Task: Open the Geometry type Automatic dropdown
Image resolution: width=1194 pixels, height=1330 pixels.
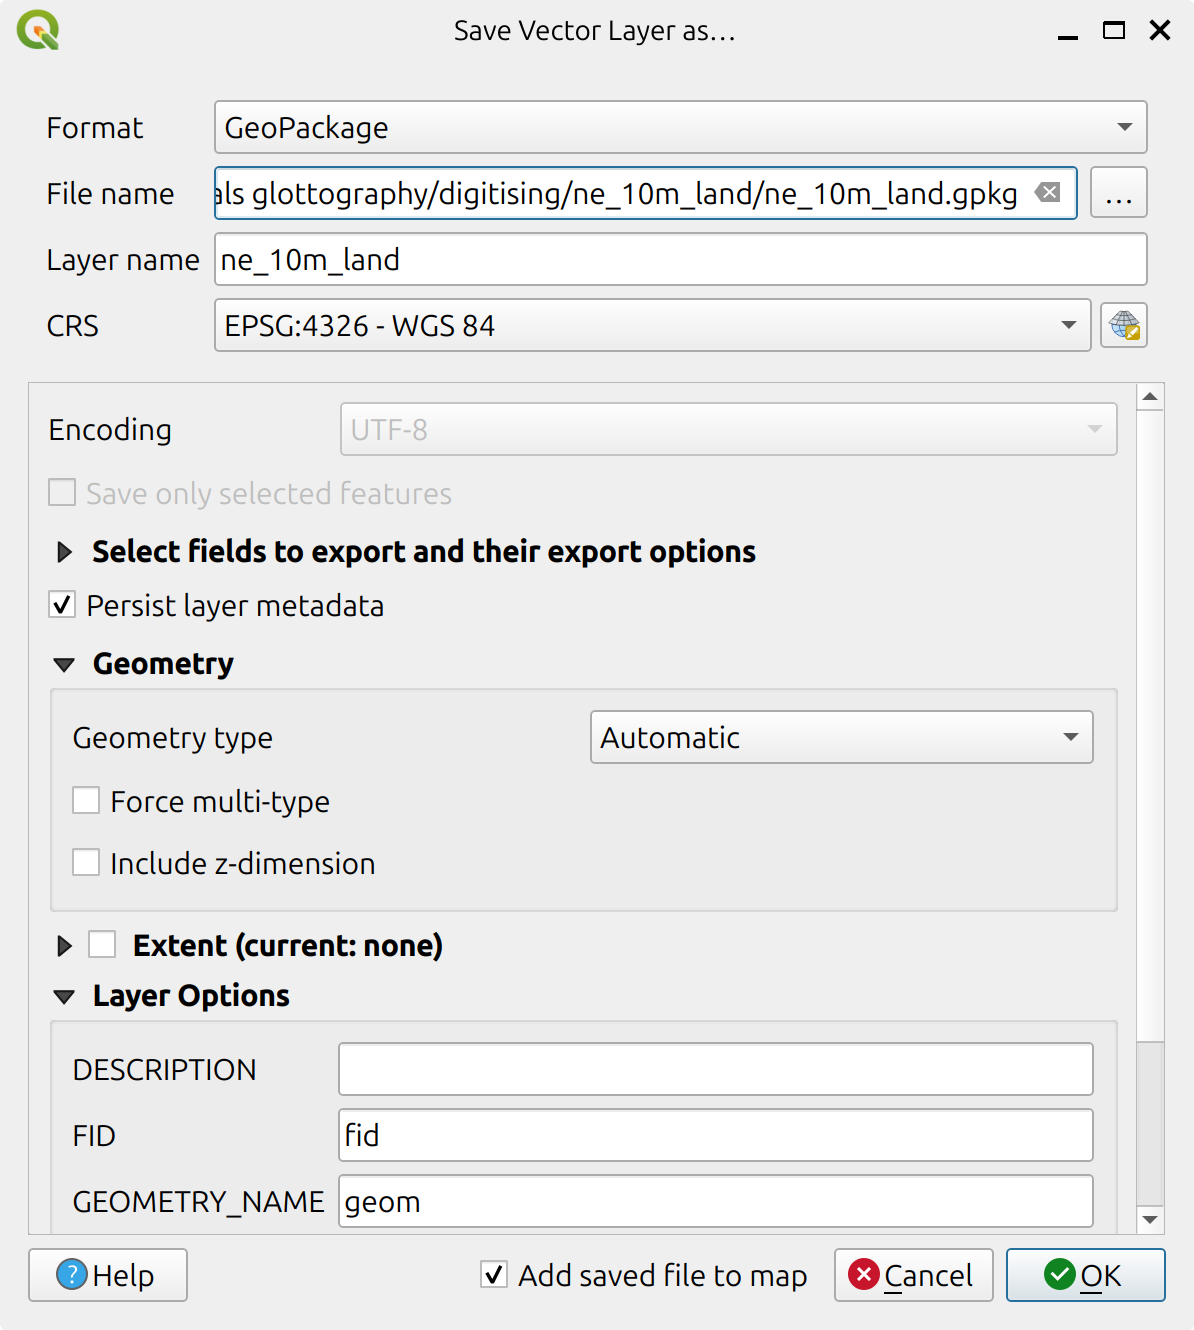Action: tap(841, 738)
